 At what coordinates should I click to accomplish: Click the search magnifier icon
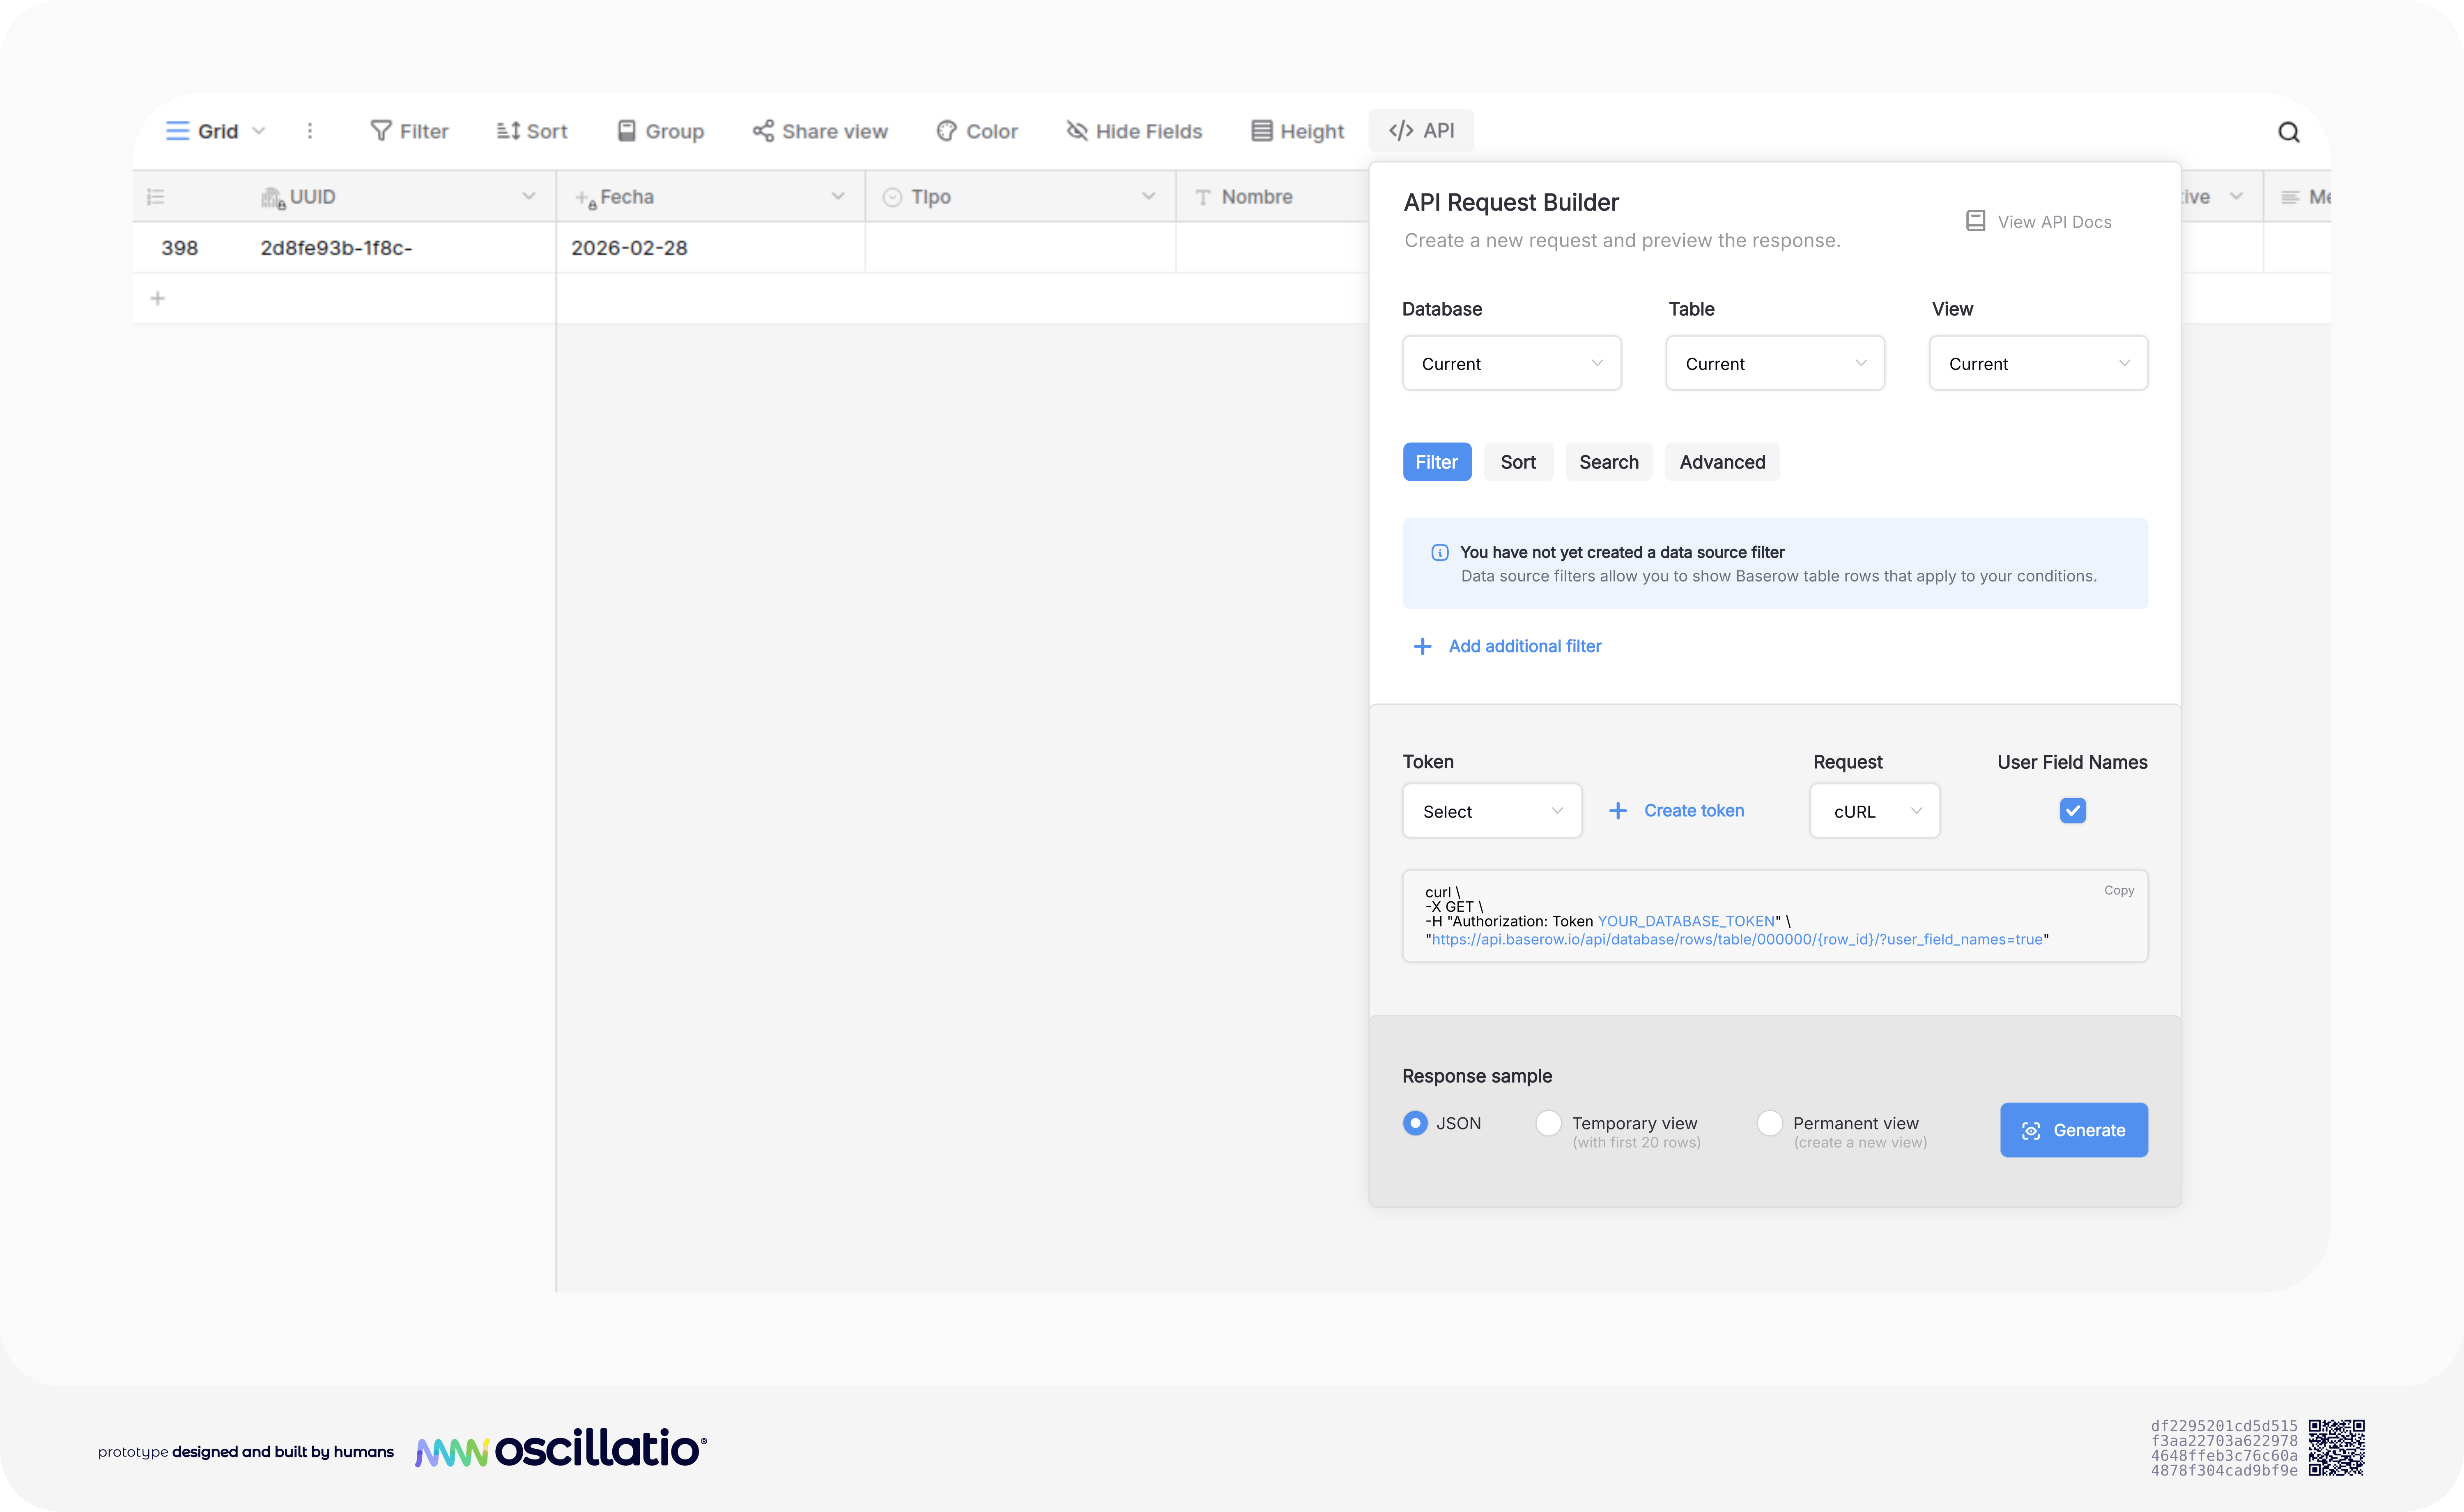[2288, 132]
